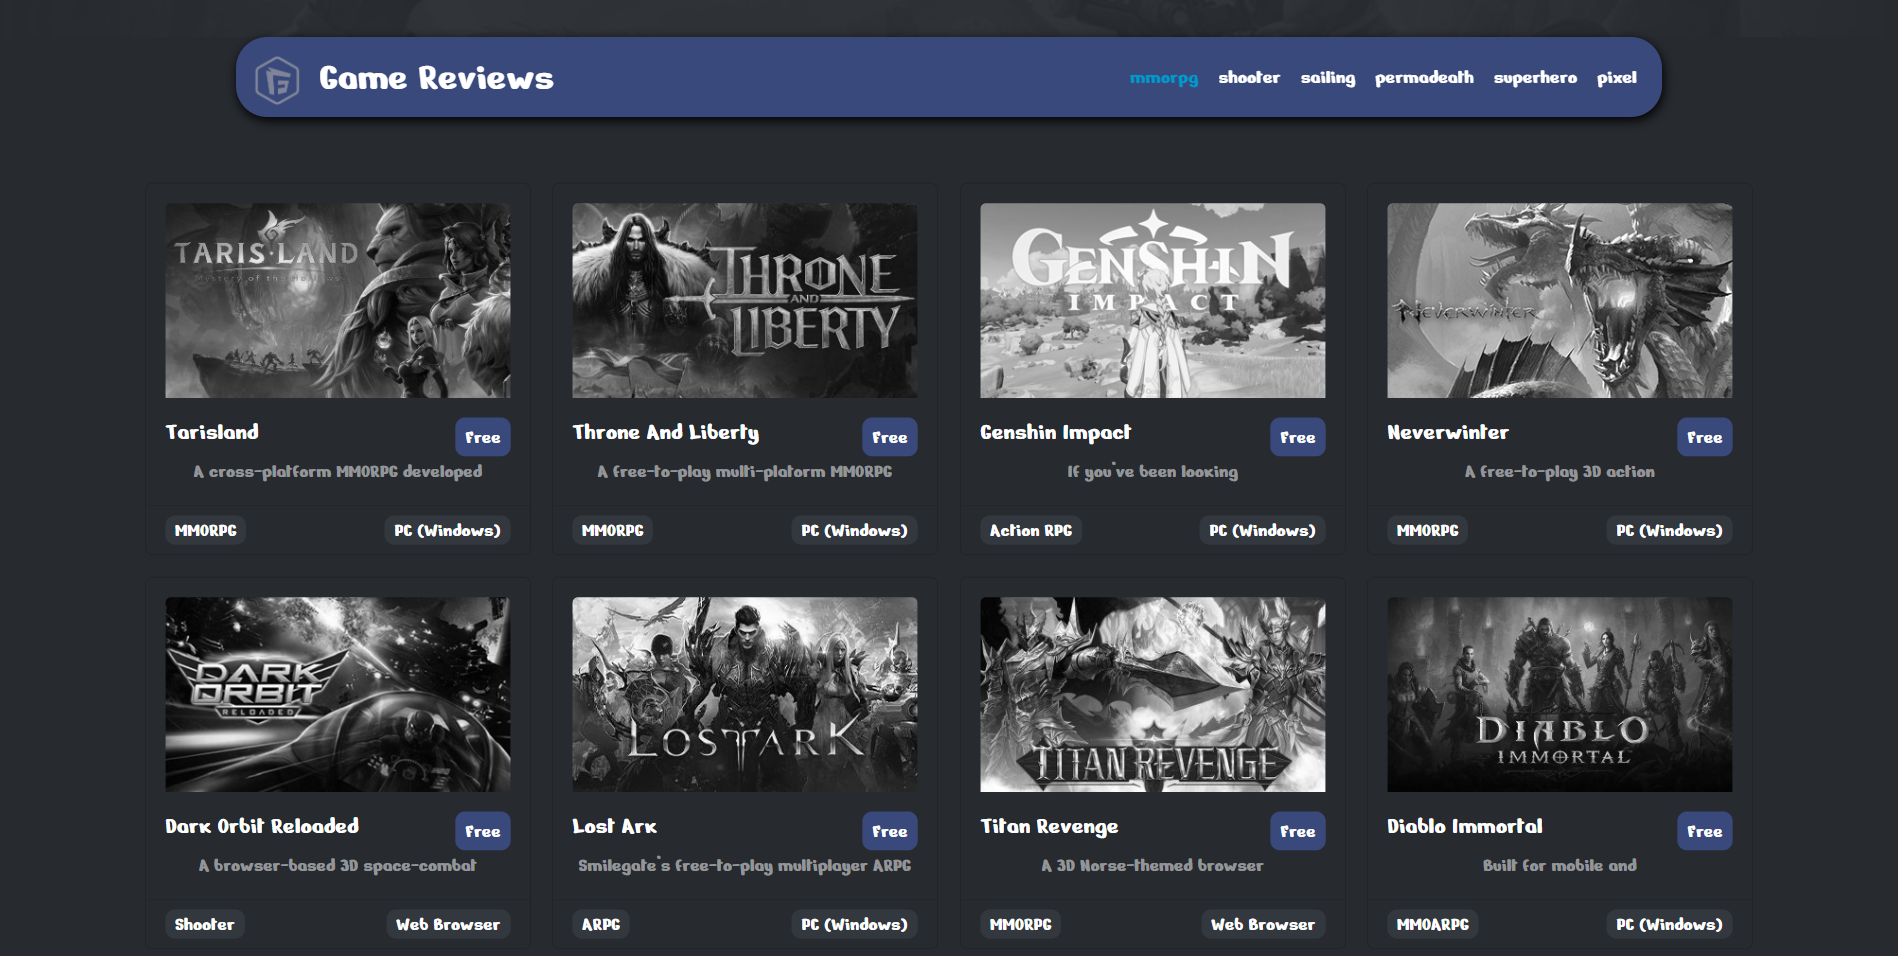
Task: Open the Dark Orbit Reloaded cover image
Action: [x=338, y=695]
